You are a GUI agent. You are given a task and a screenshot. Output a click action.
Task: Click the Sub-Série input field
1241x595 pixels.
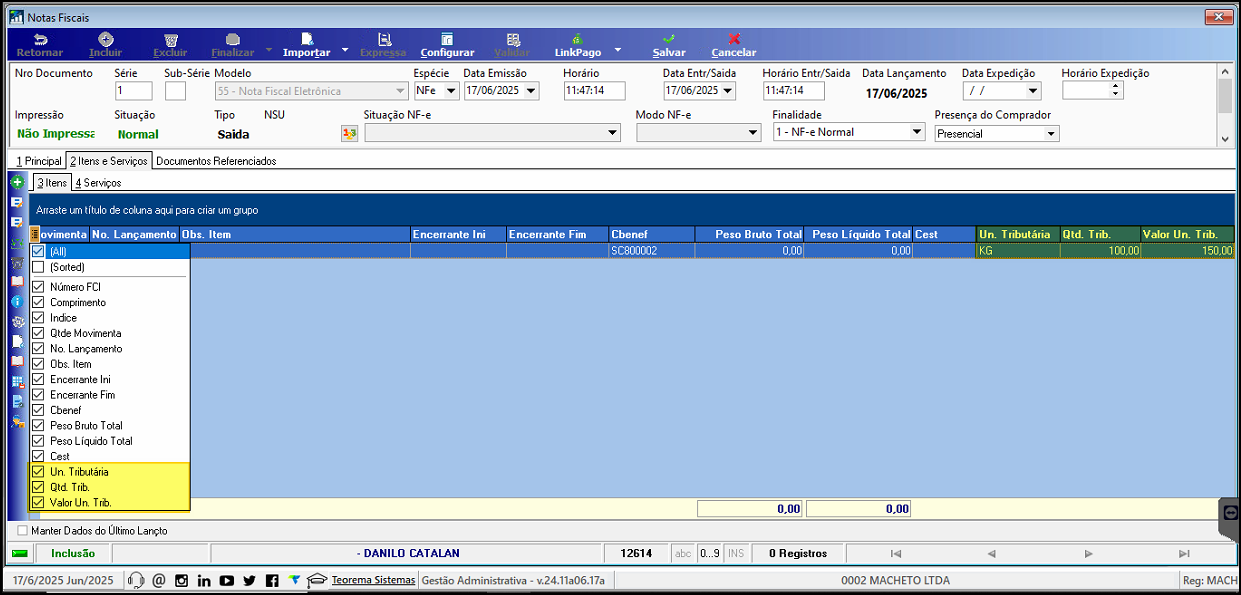(x=175, y=91)
